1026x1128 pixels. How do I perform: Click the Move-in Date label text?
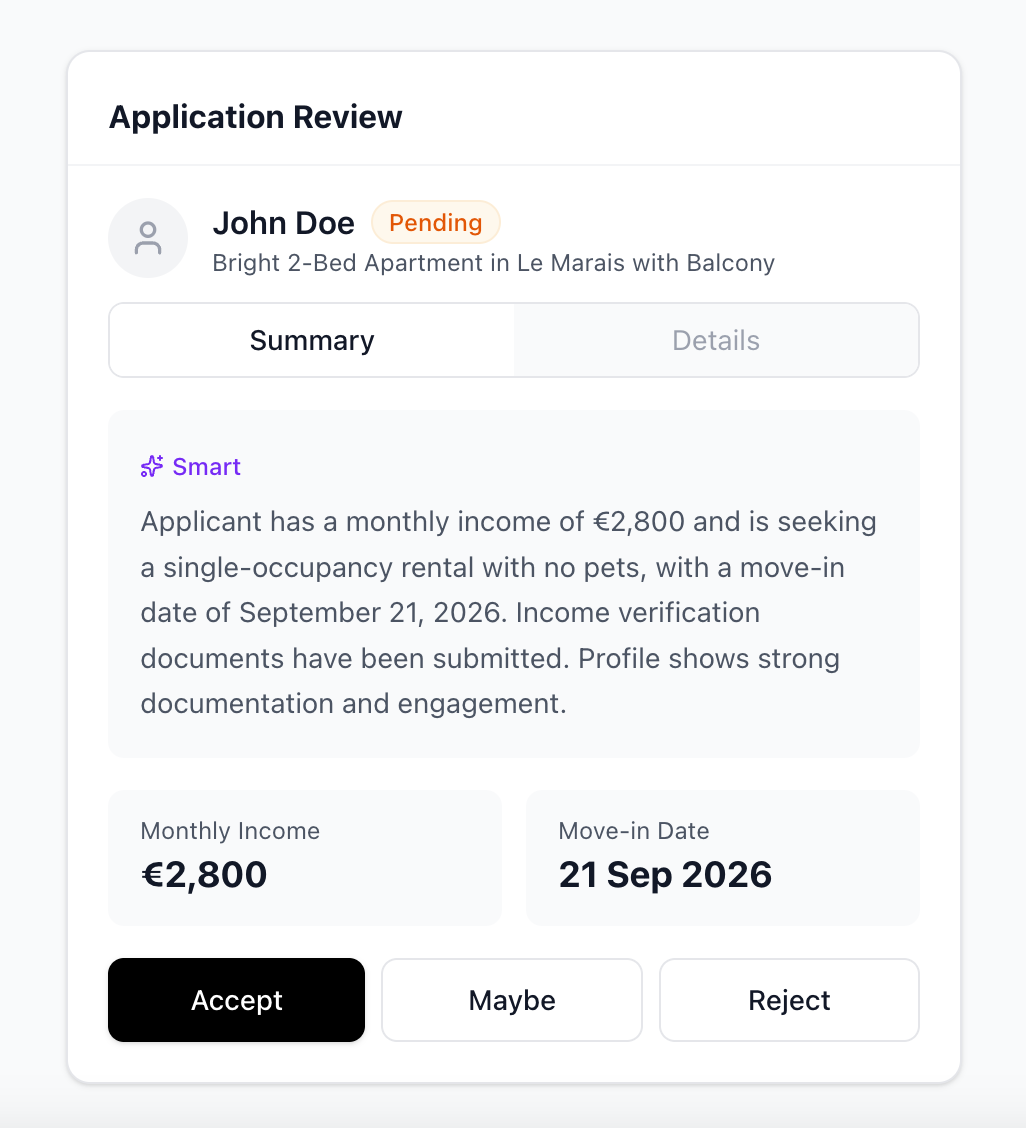633,831
